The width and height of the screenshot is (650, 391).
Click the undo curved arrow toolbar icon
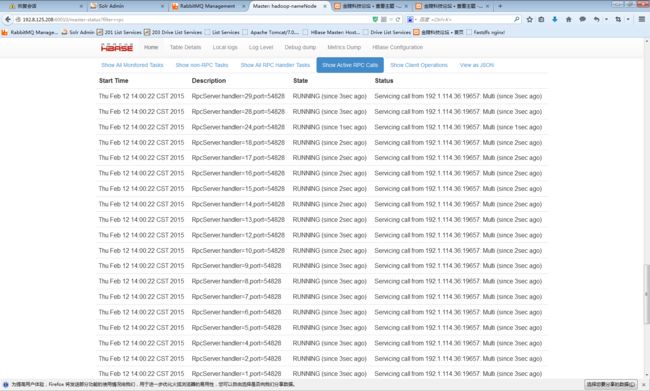click(596, 19)
